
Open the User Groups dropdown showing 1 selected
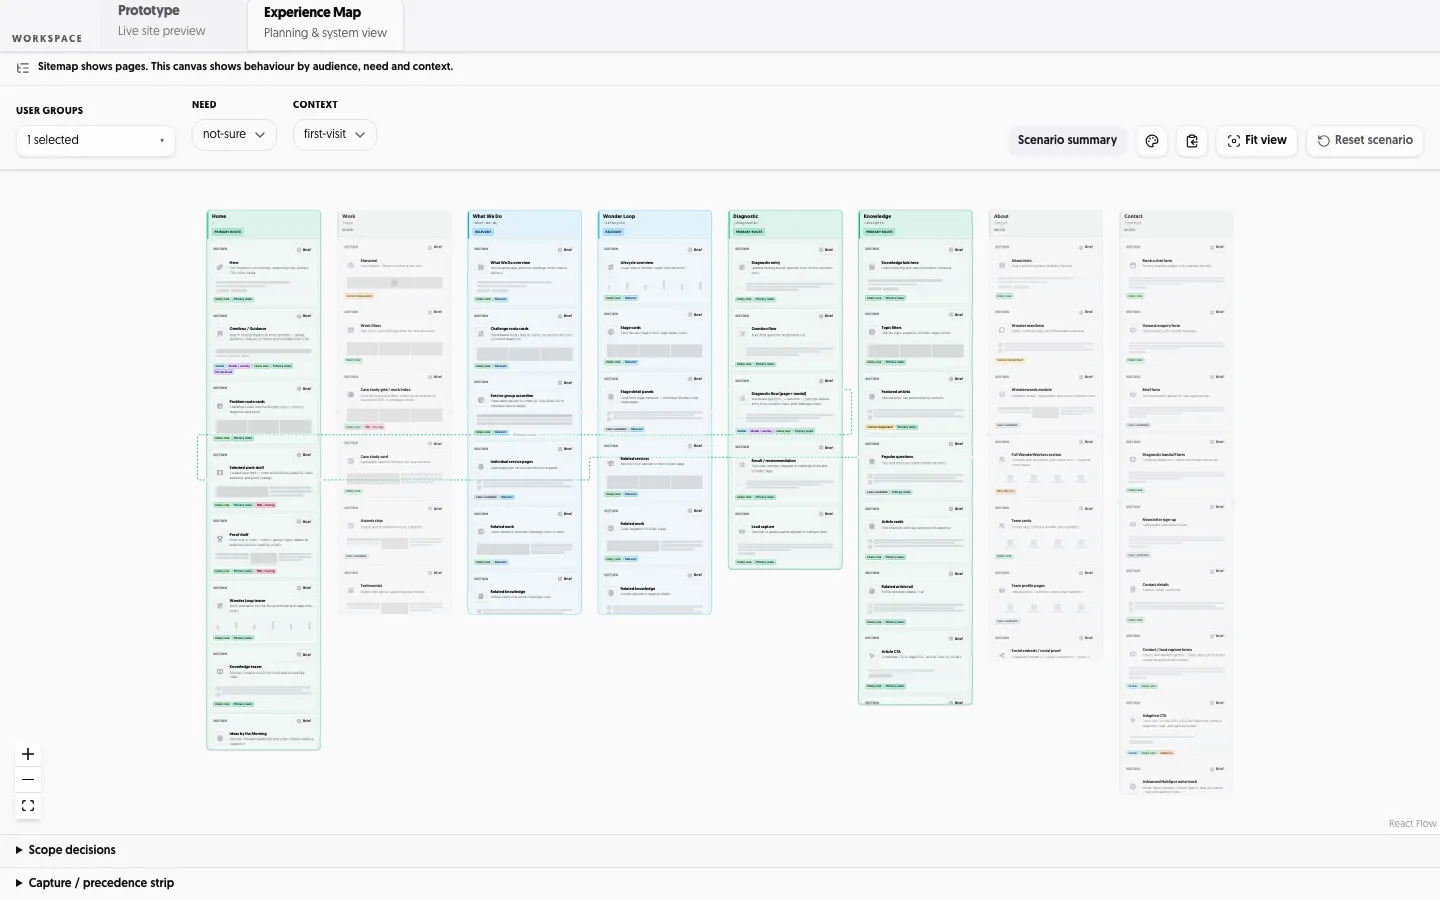[95, 140]
